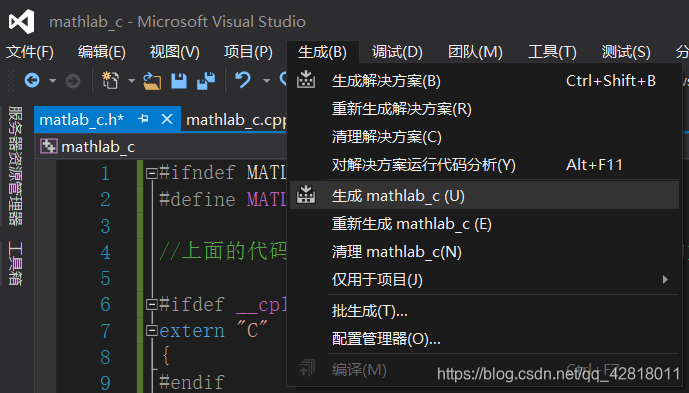This screenshot has height=393, width=689.
Task: Open the 工具(T) menu
Action: point(552,52)
